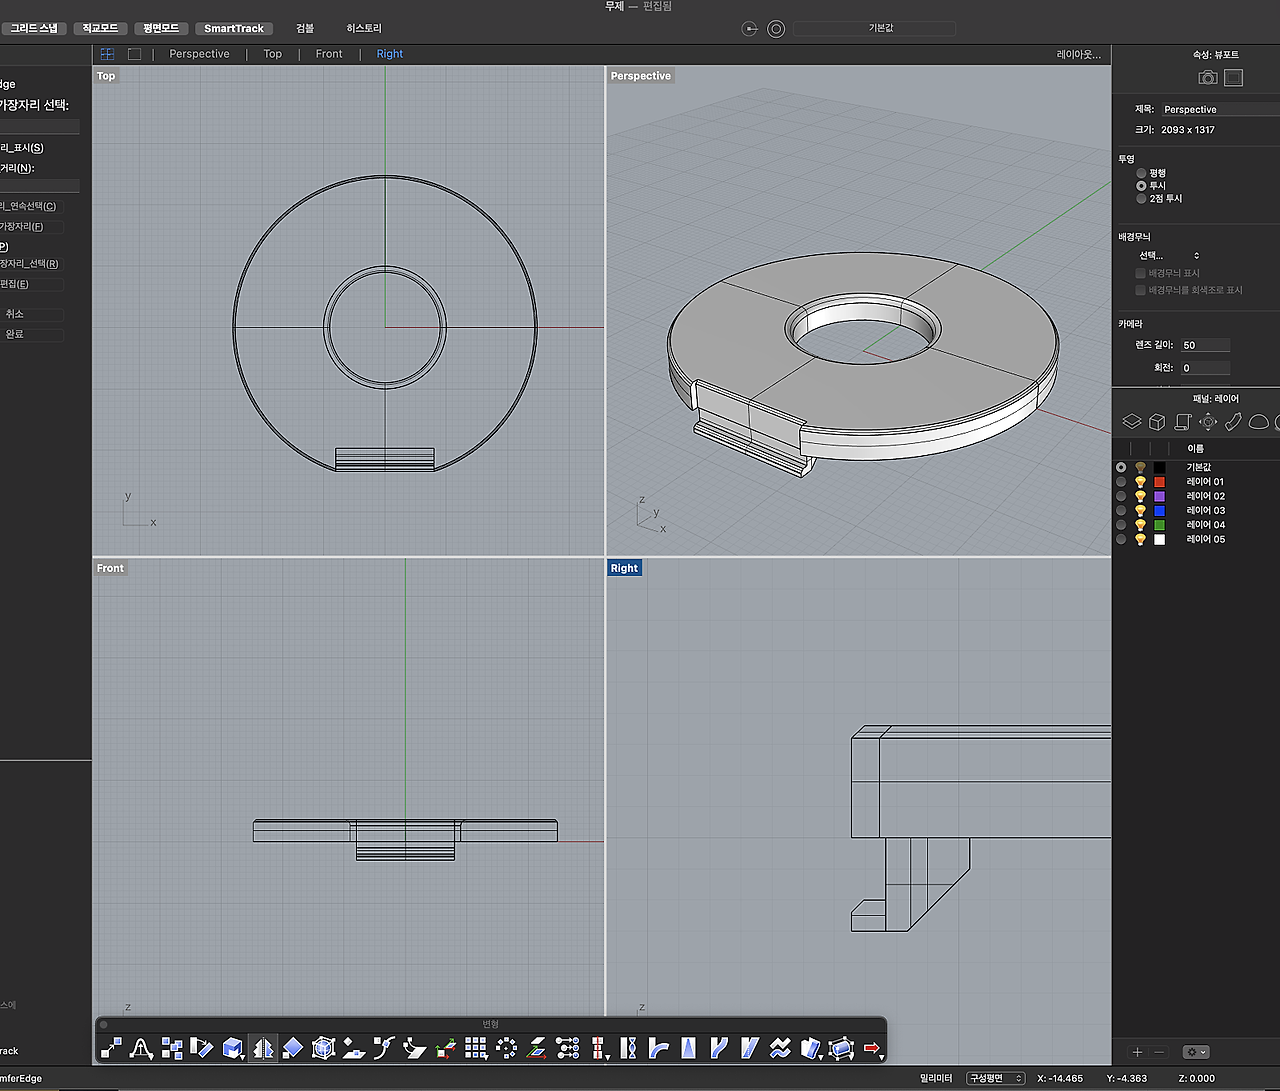Select the Rectangular array grid icon

(476, 1048)
